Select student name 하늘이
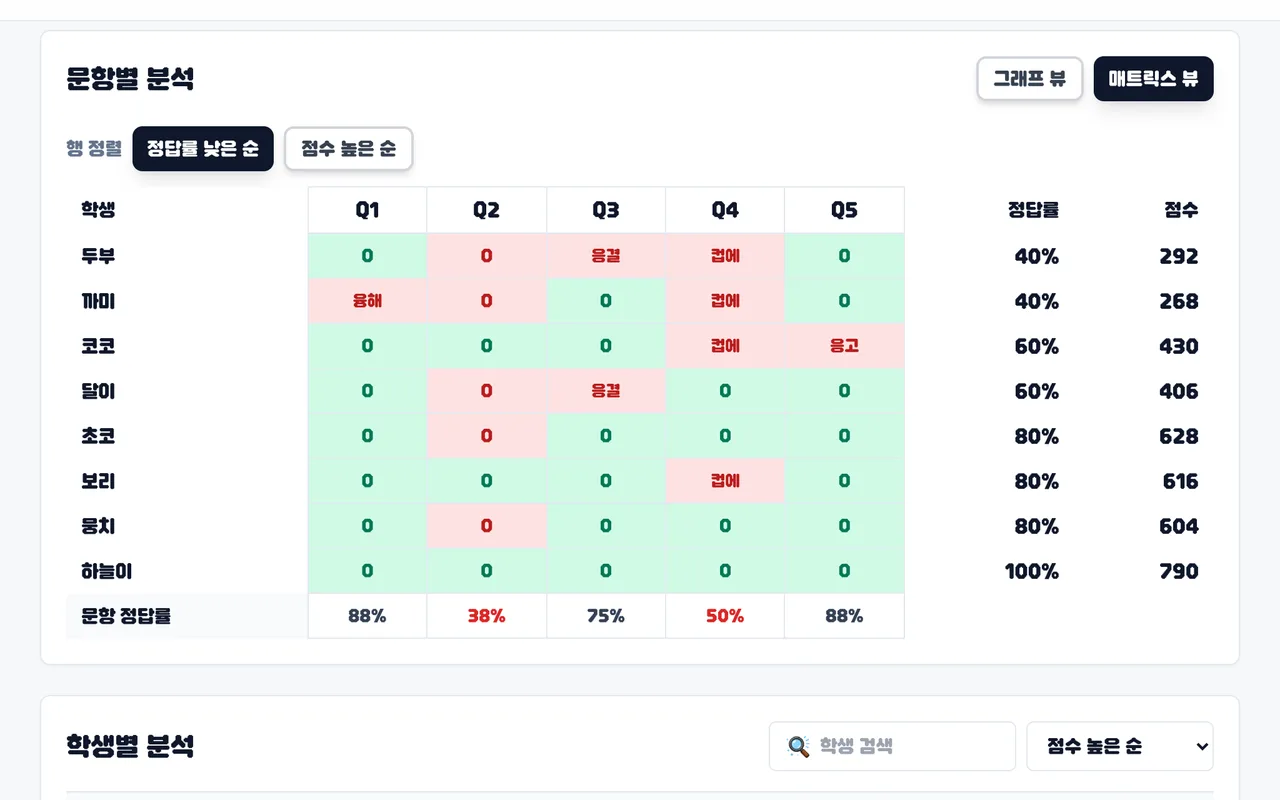 (106, 571)
